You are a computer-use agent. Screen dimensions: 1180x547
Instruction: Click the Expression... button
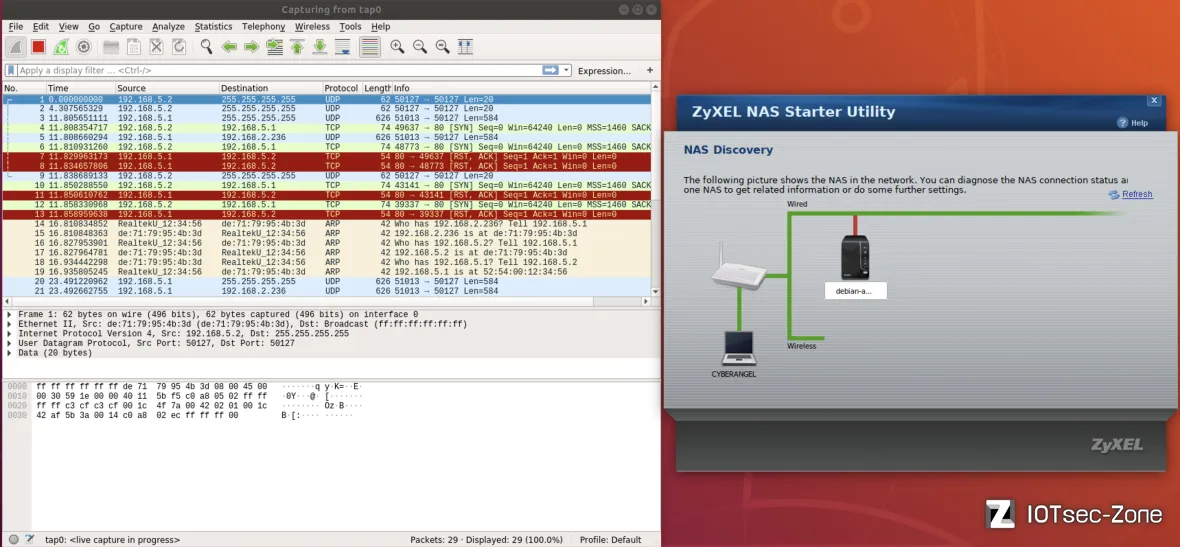click(604, 71)
